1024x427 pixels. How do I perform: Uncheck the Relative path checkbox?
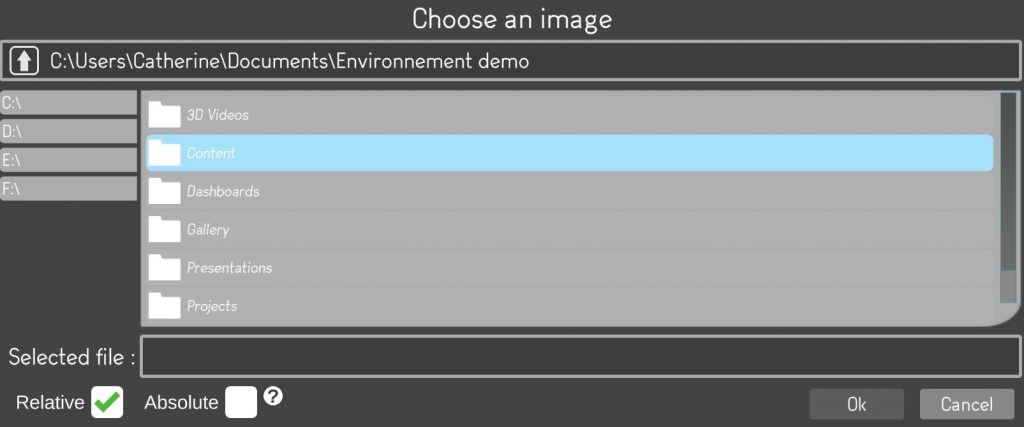(x=107, y=402)
